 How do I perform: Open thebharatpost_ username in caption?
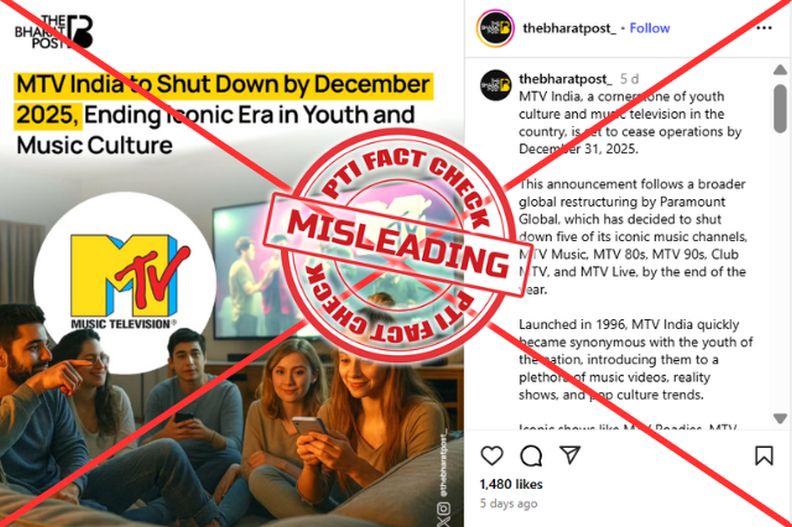[565, 79]
